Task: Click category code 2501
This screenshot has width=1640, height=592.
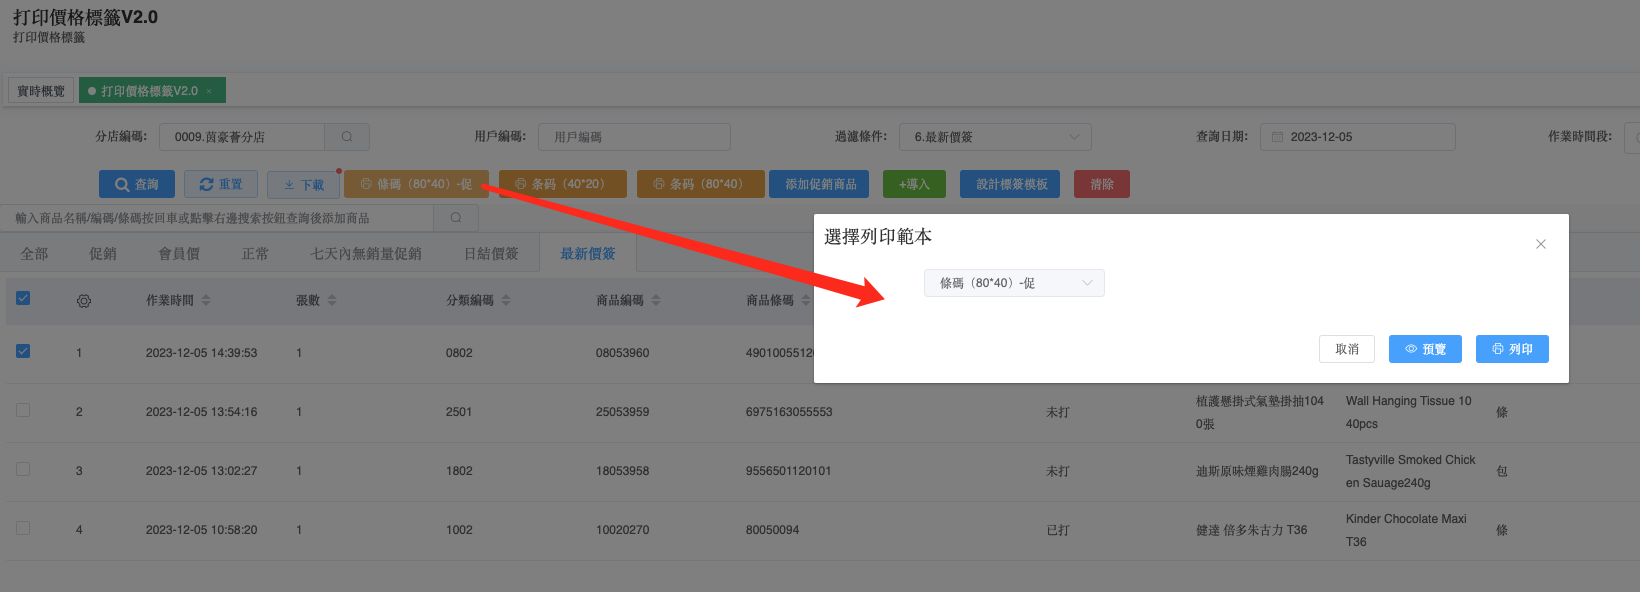Action: coord(459,412)
